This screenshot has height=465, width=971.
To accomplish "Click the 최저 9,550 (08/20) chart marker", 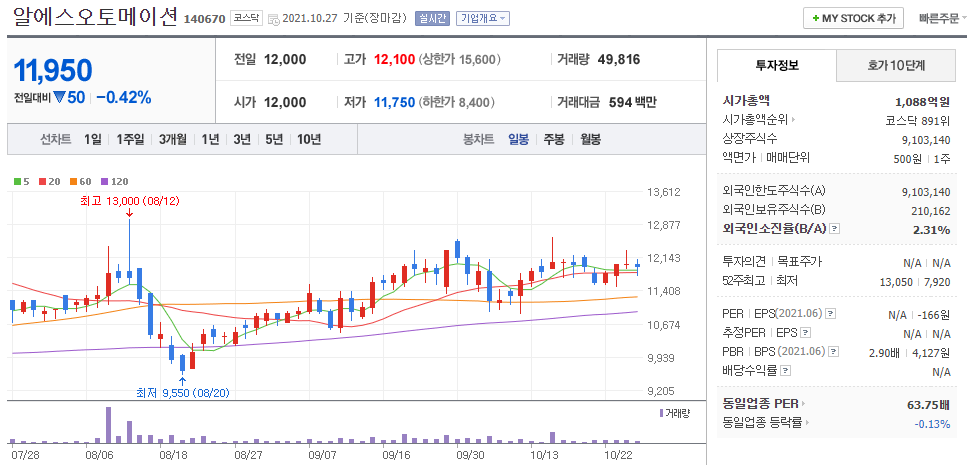I will (183, 393).
